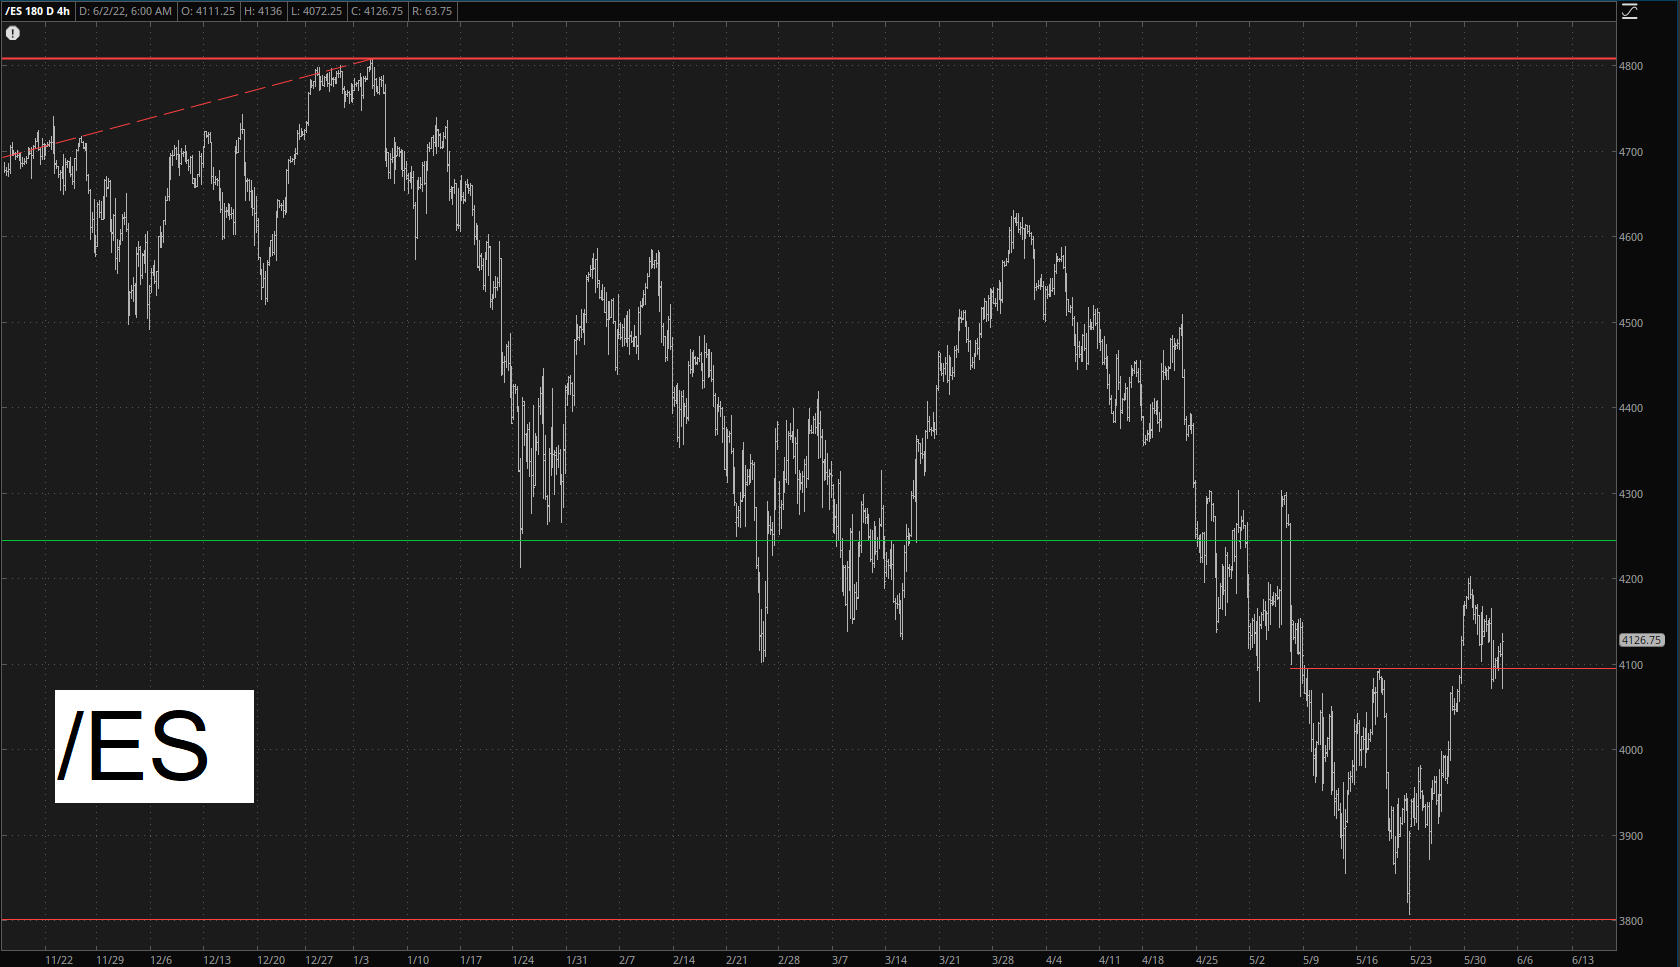Click the 1/24 date on time axis

pos(523,960)
